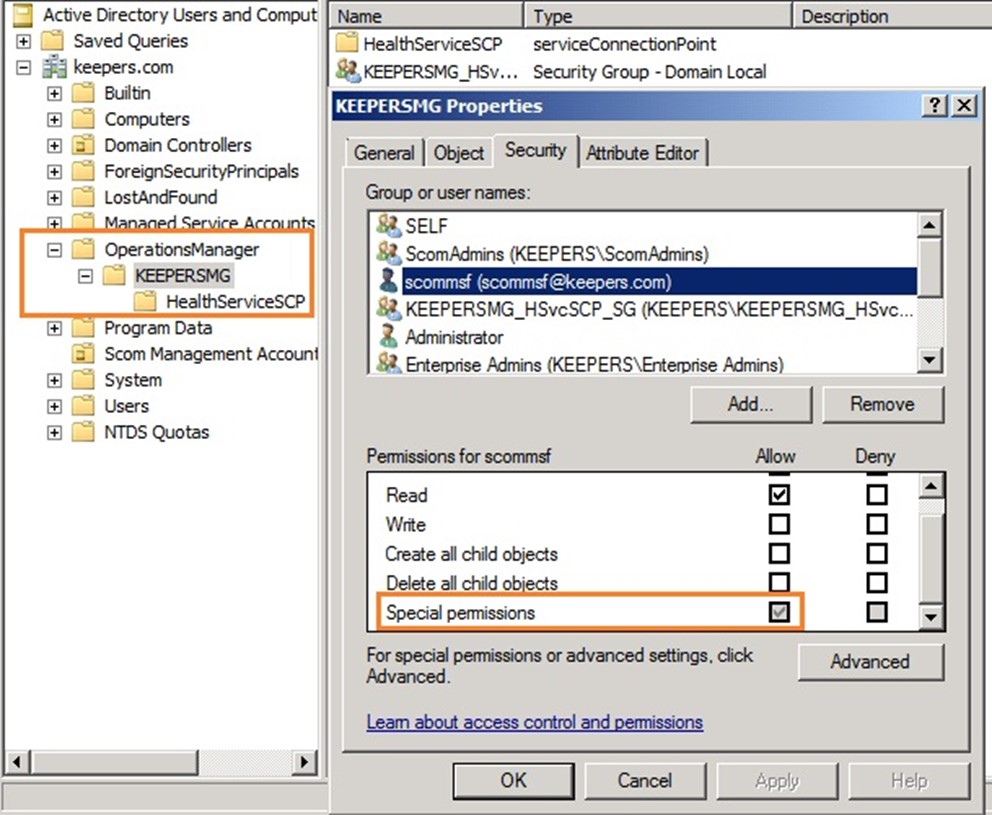Remove the selected scommsf entry
The image size is (992, 815).
tap(883, 404)
